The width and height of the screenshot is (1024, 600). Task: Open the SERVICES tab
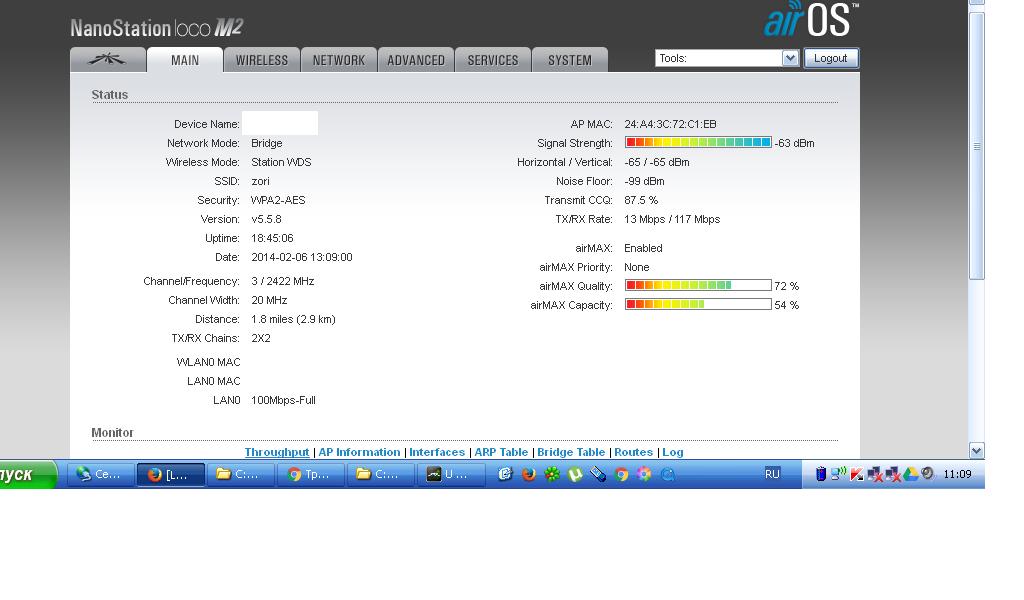pos(493,60)
